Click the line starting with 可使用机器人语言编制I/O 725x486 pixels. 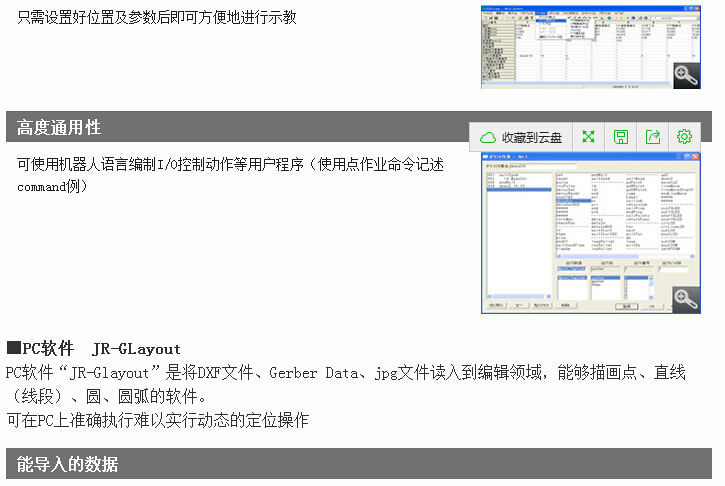tap(230, 164)
